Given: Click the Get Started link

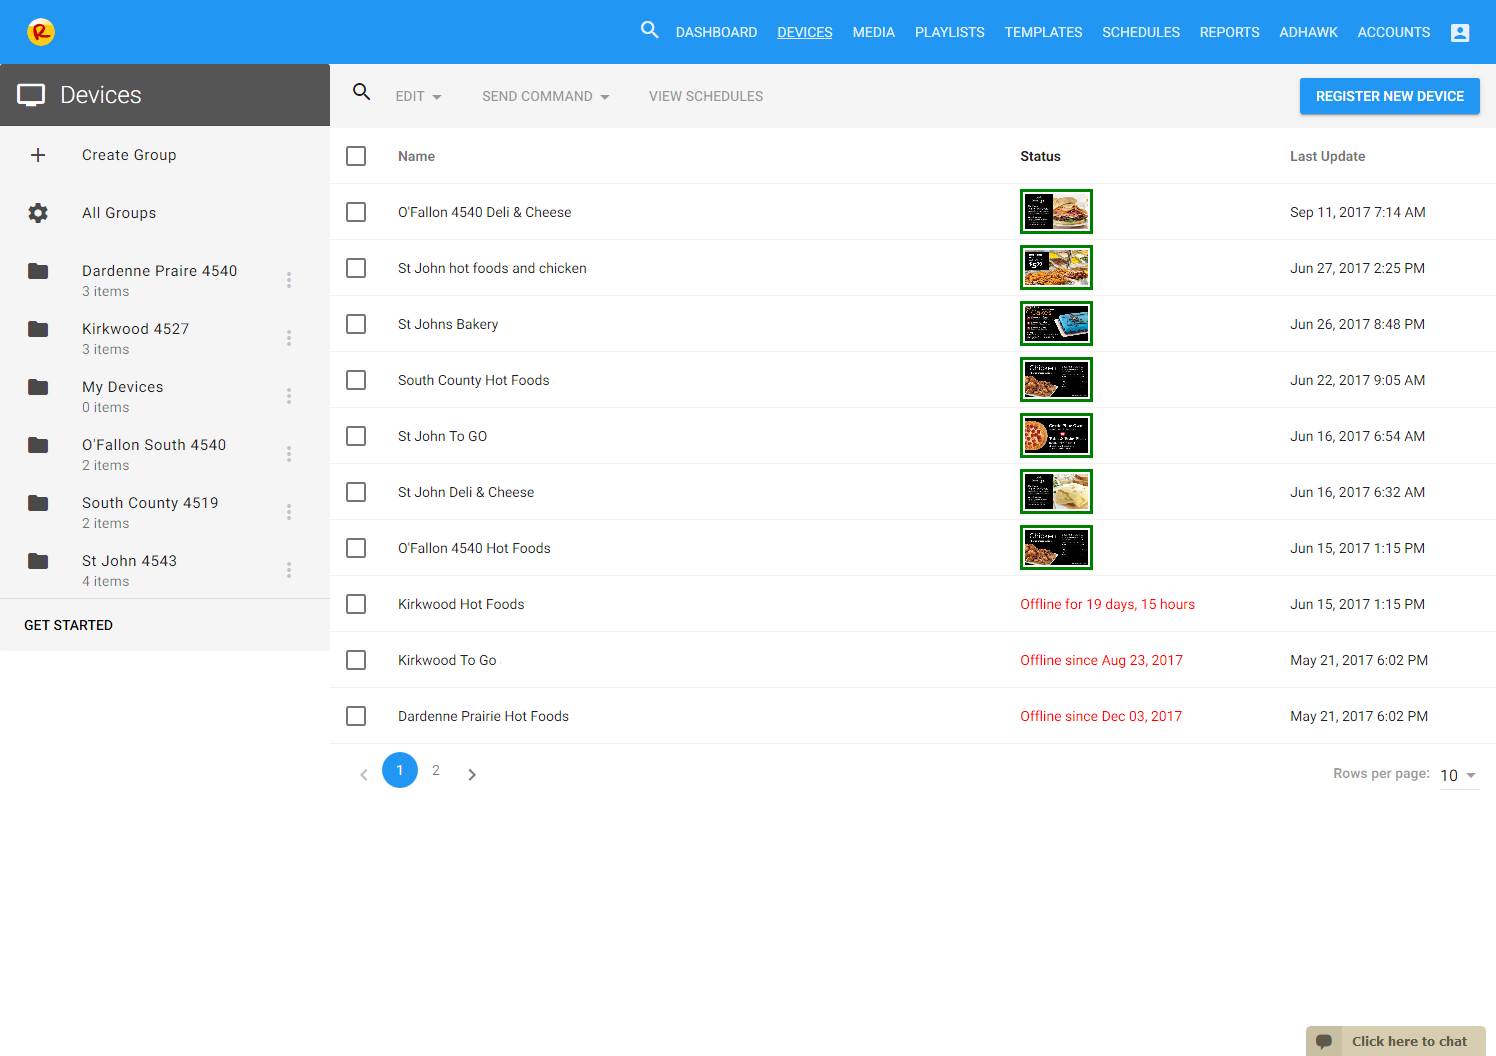Looking at the screenshot, I should click(68, 625).
